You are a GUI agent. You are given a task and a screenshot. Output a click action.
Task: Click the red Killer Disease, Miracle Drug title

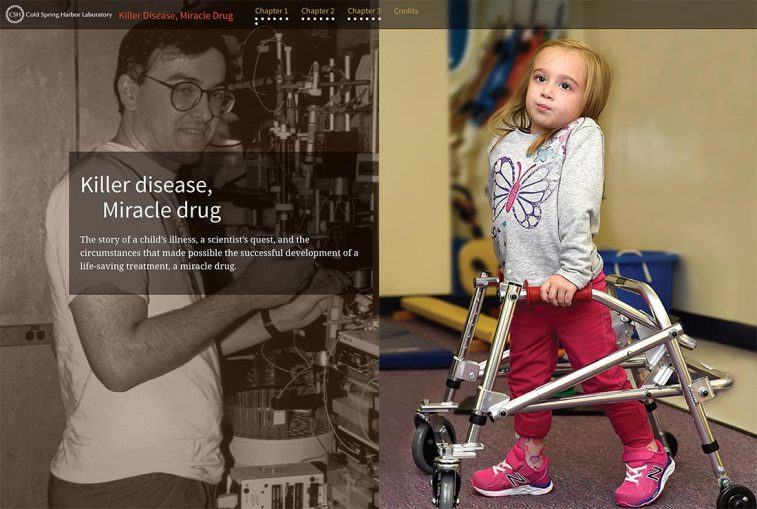(176, 15)
